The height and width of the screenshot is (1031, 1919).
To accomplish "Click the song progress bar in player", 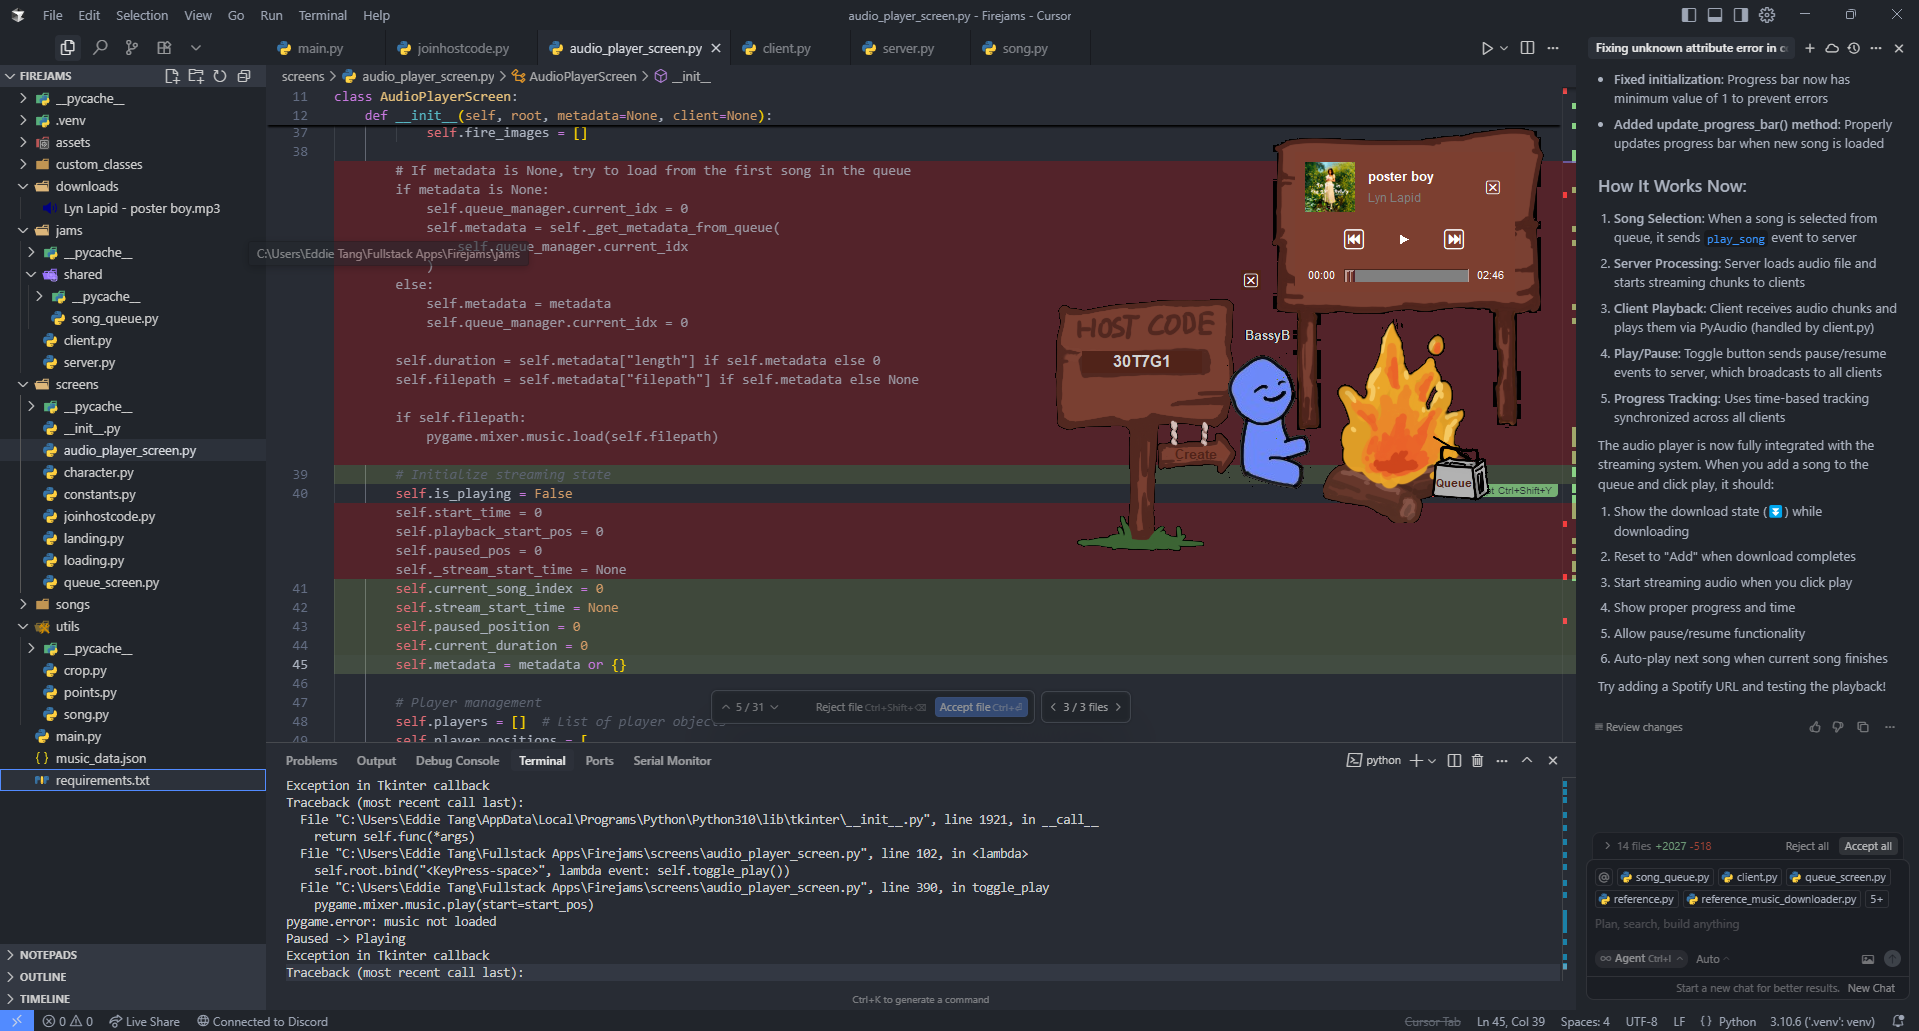I will coord(1408,275).
